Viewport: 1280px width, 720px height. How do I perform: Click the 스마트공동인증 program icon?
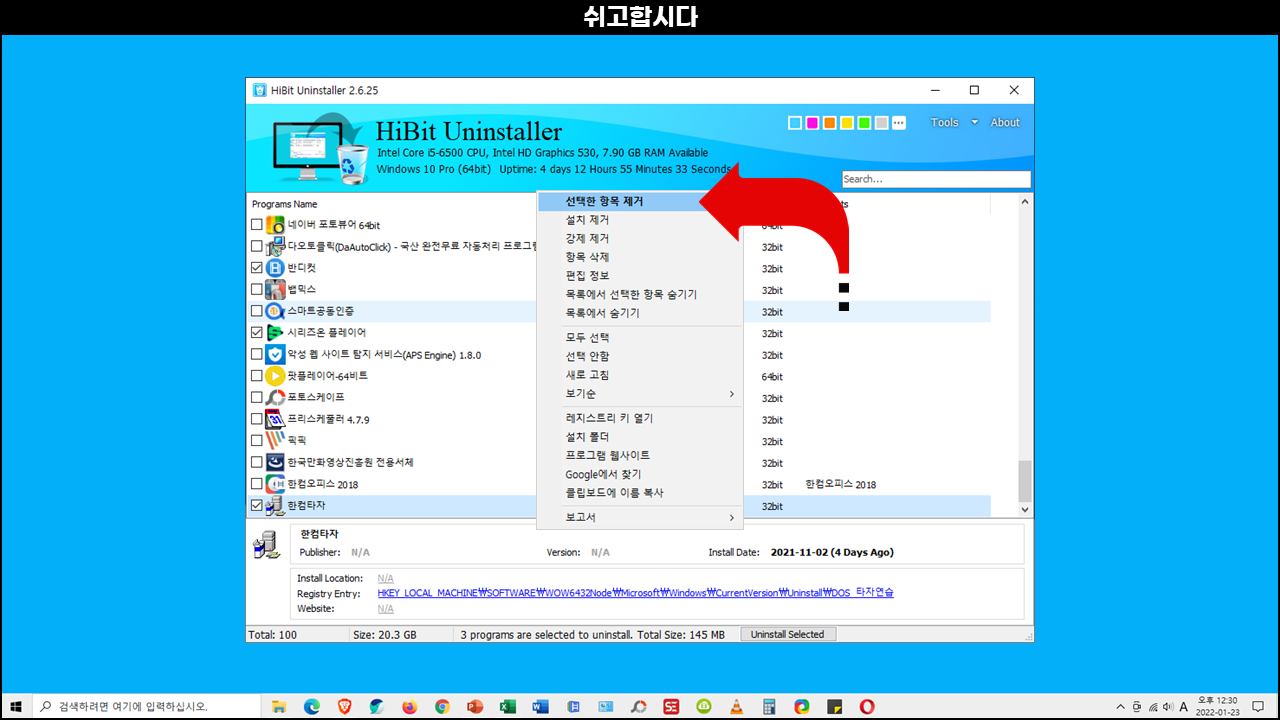275,311
